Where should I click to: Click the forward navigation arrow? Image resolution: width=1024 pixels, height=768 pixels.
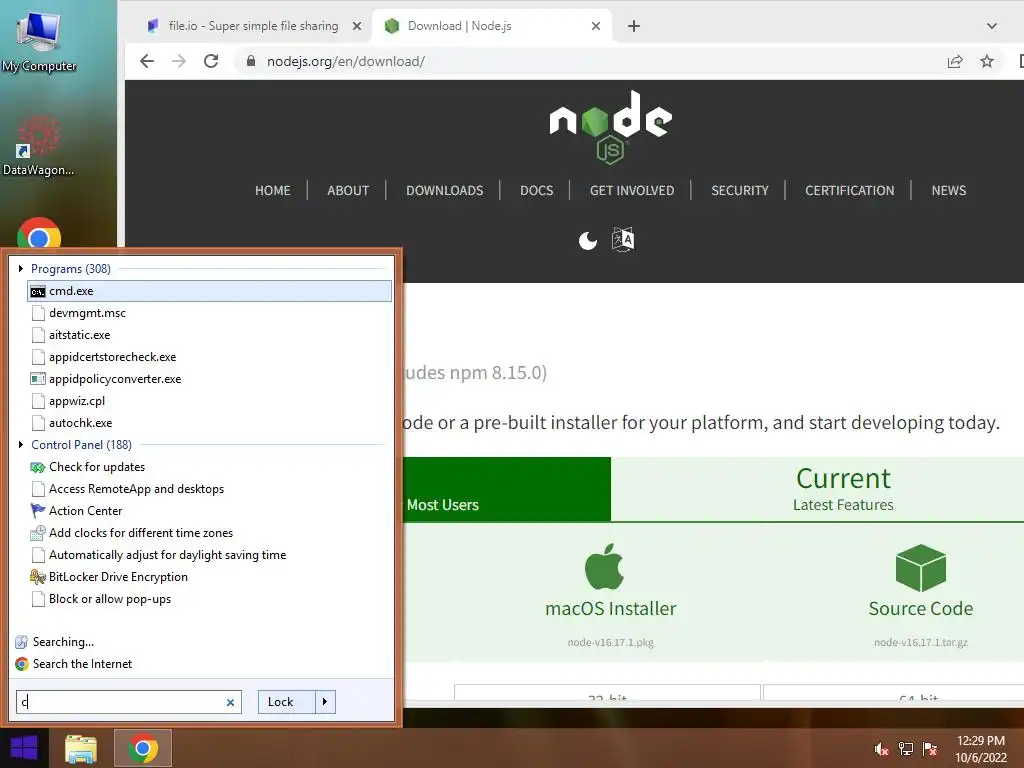(179, 61)
